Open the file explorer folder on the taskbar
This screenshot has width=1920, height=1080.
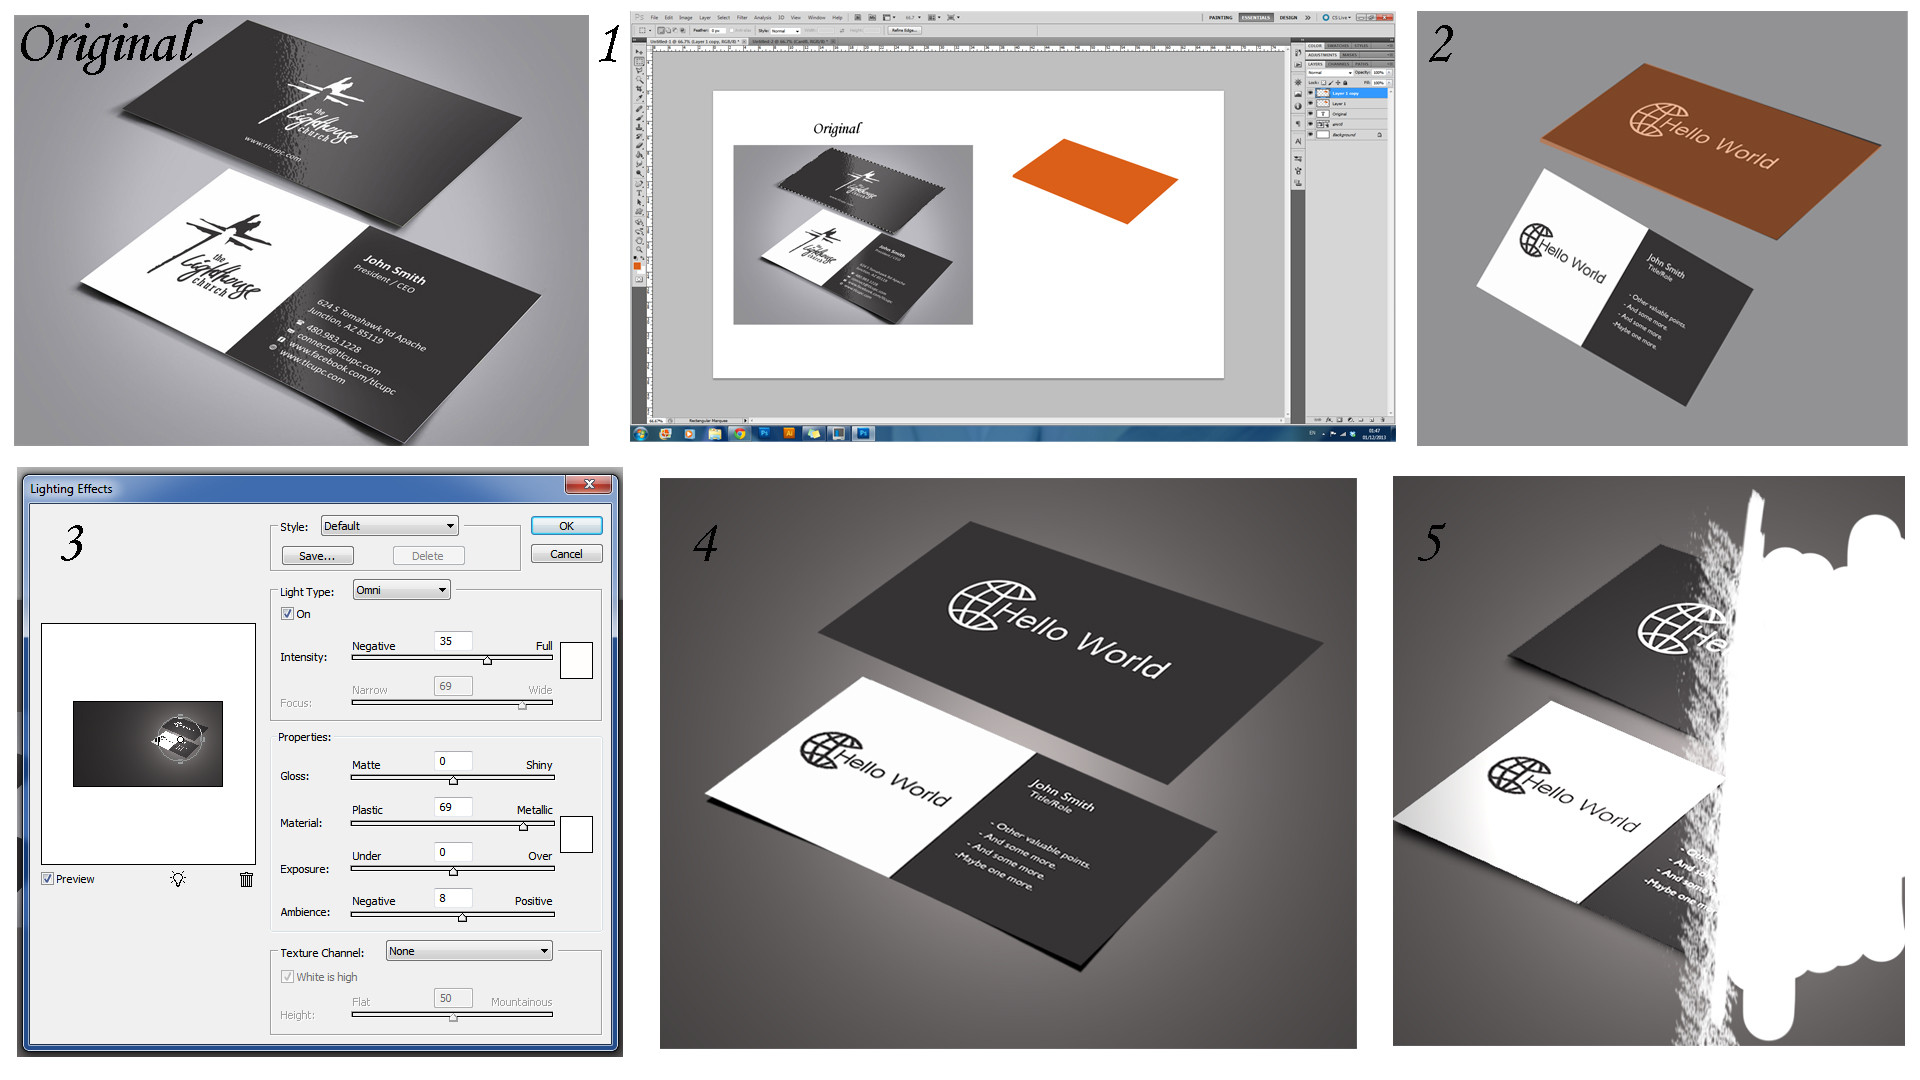click(715, 434)
